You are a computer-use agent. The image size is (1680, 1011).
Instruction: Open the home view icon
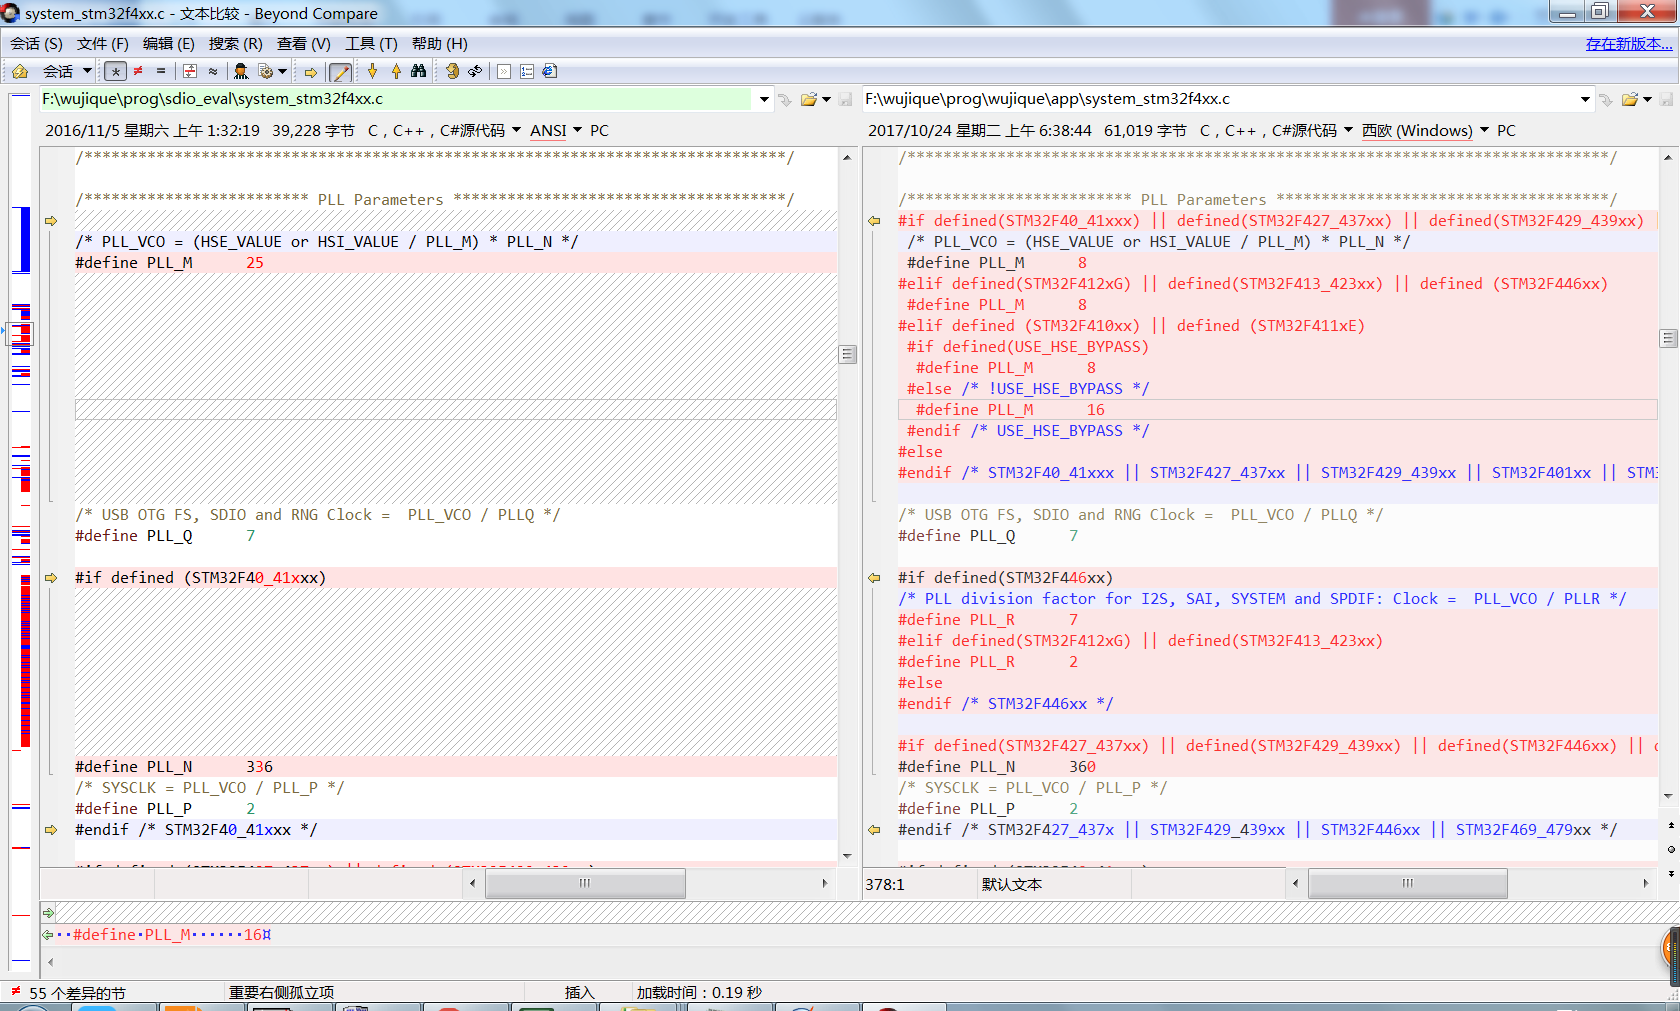[x=20, y=71]
